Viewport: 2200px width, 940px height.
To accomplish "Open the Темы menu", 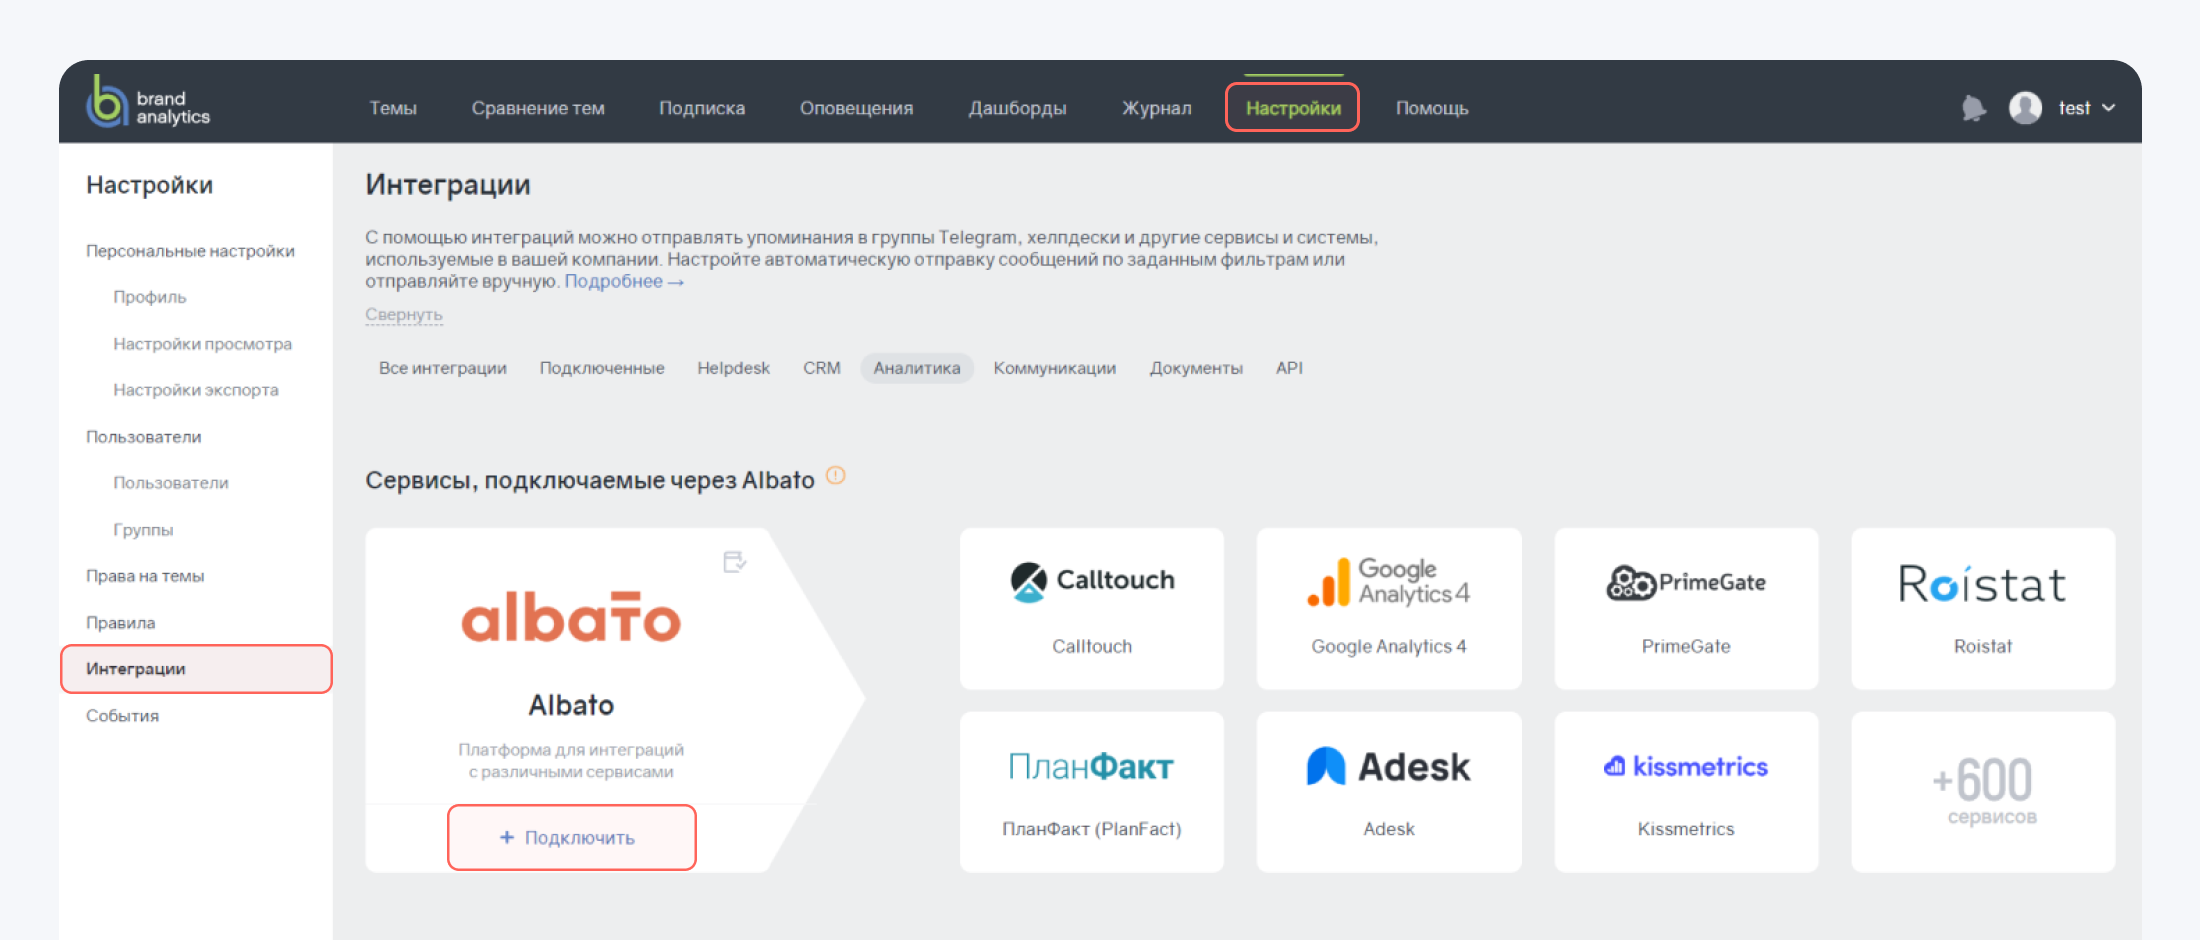I will click(393, 108).
